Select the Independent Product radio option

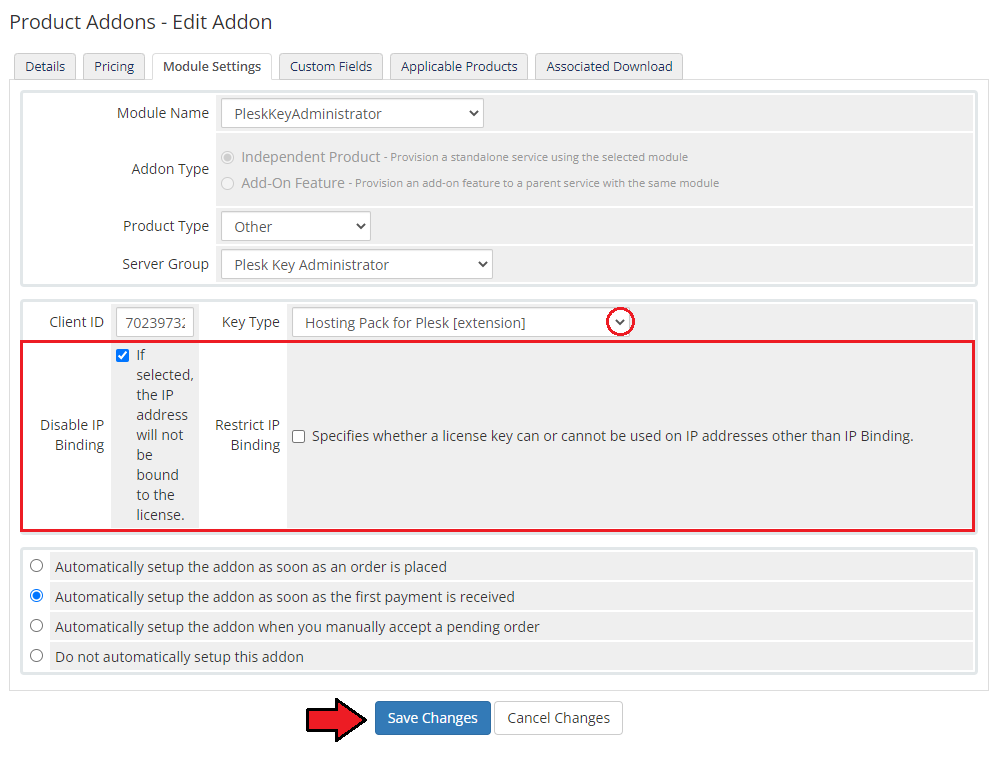[227, 157]
